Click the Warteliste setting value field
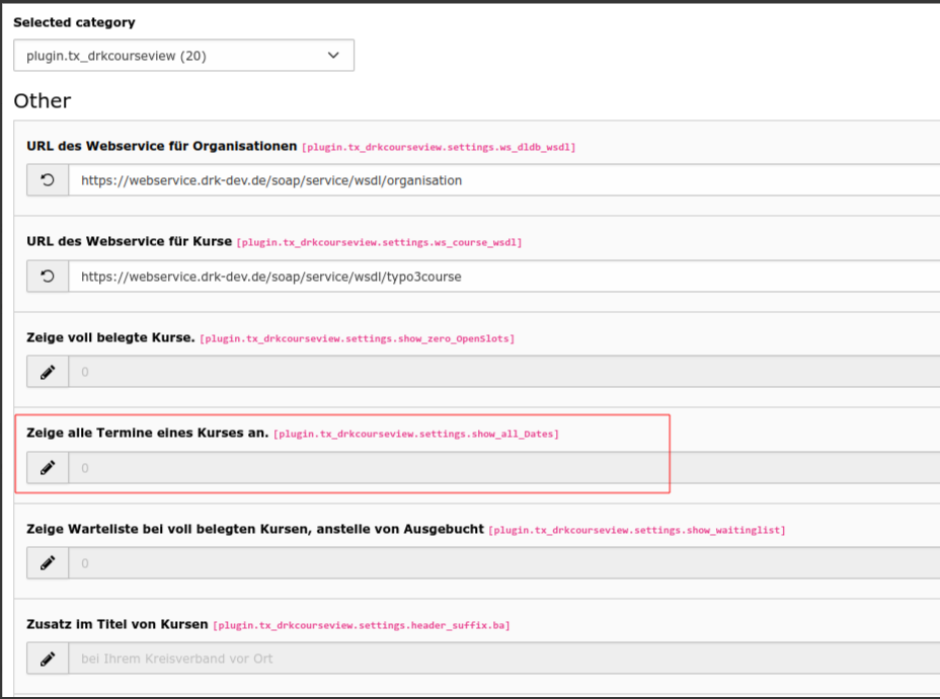940x699 pixels. [500, 563]
